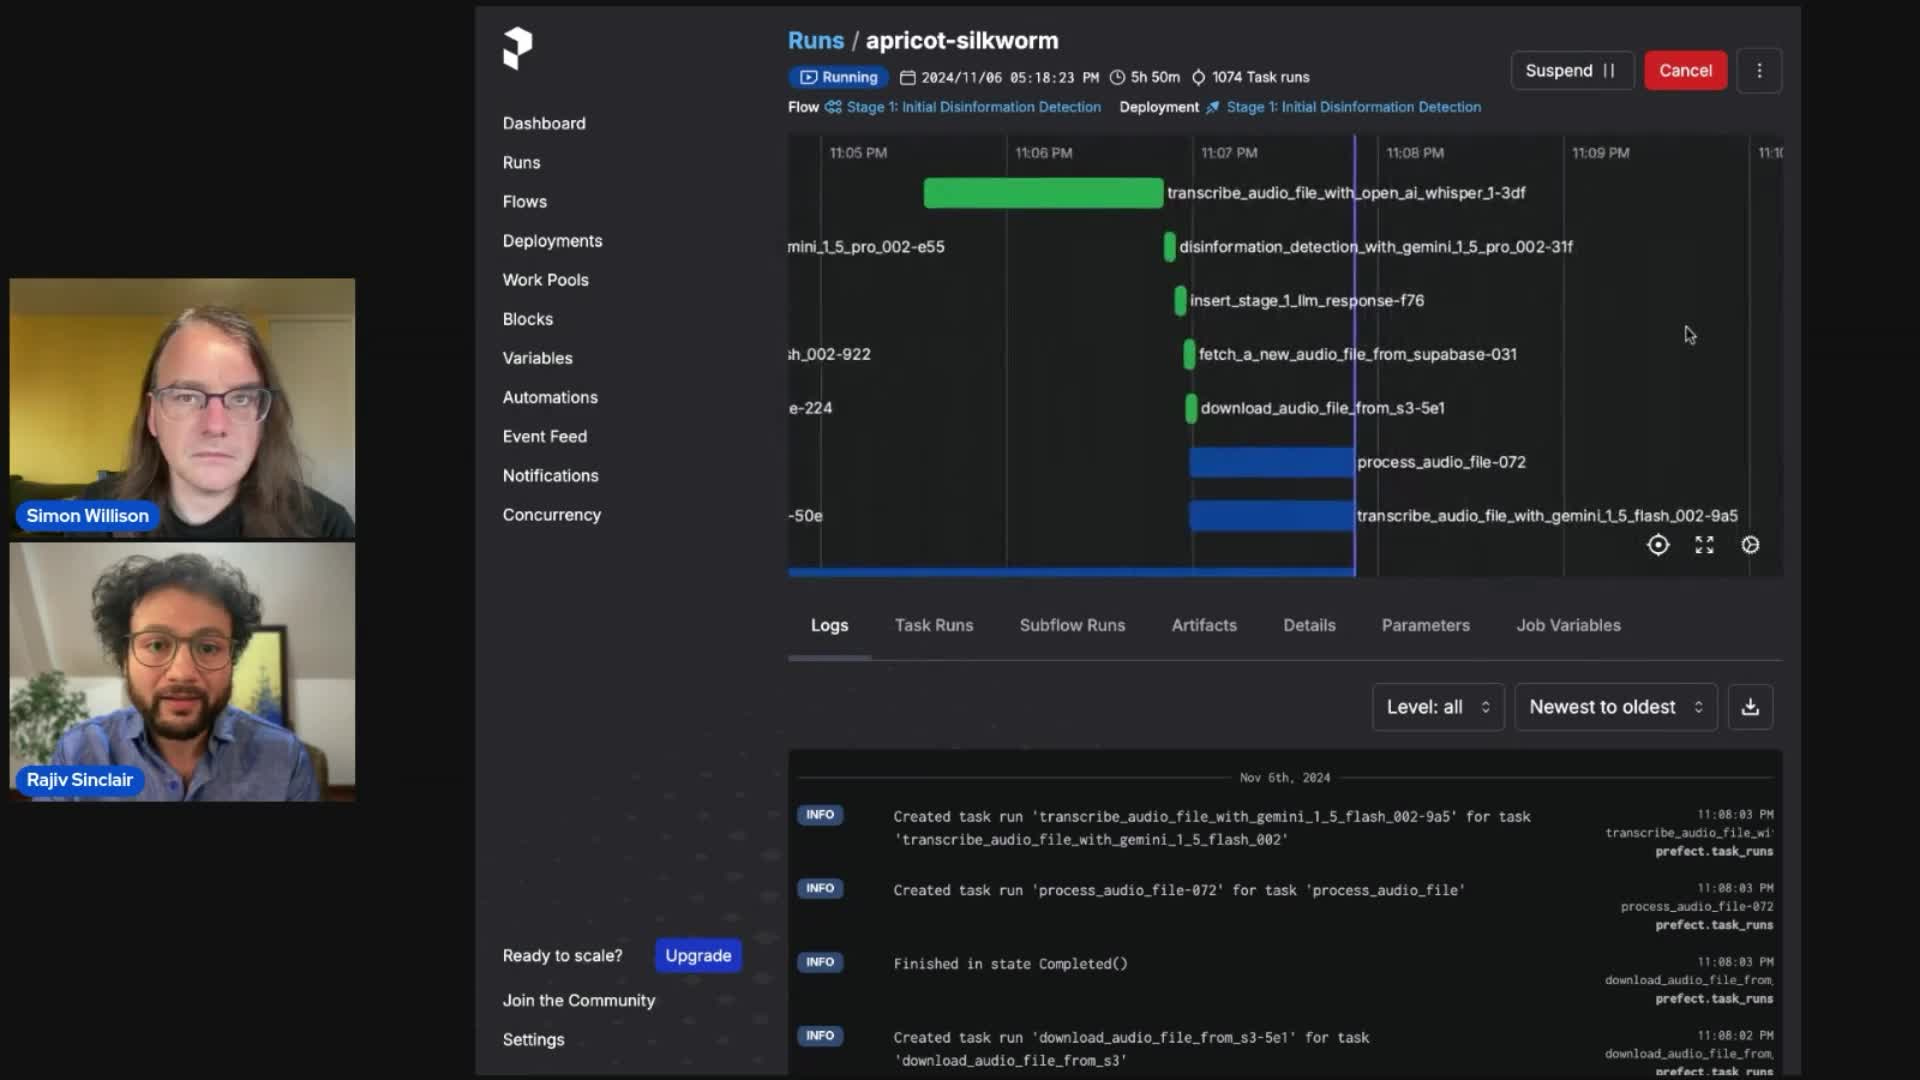Image resolution: width=1920 pixels, height=1080 pixels.
Task: Open Runs in the sidebar
Action: click(521, 162)
